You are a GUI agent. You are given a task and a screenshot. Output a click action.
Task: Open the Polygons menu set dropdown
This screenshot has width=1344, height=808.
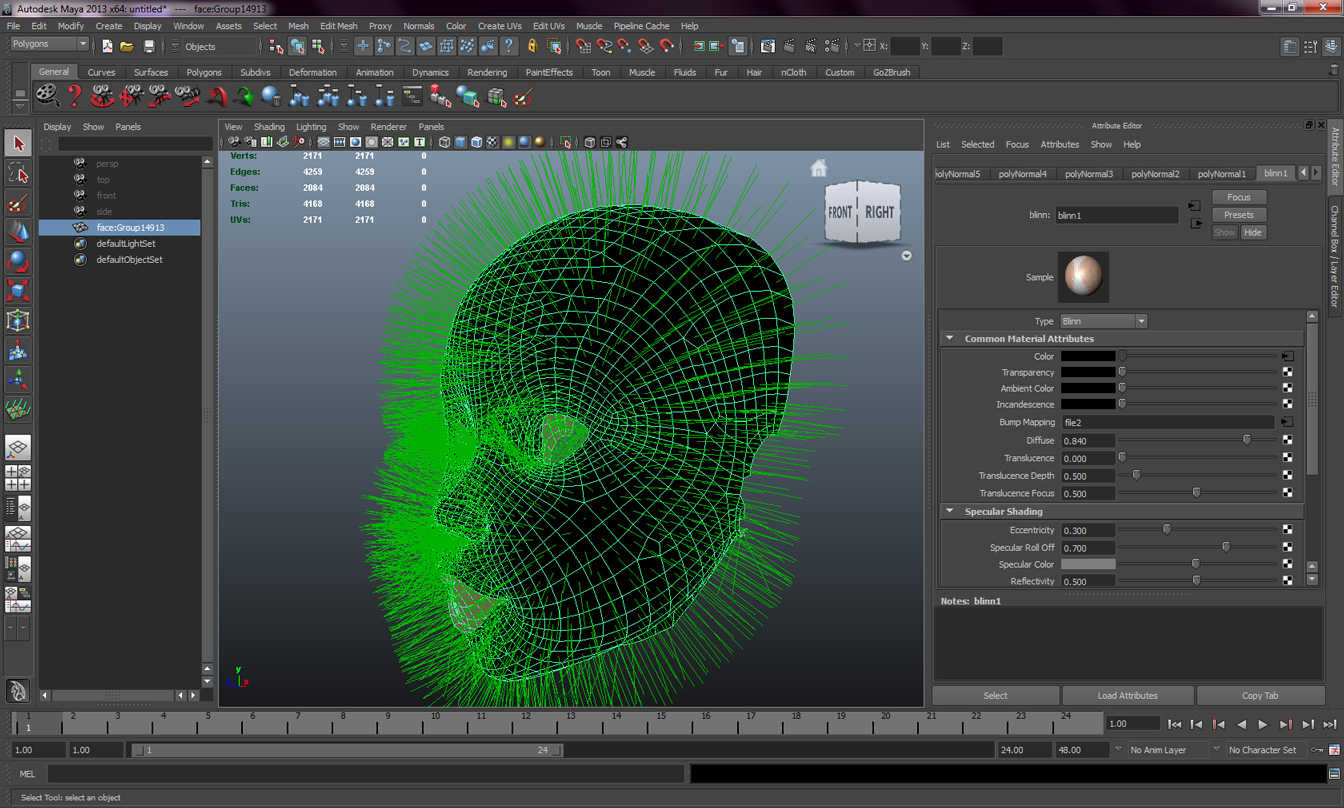point(49,45)
